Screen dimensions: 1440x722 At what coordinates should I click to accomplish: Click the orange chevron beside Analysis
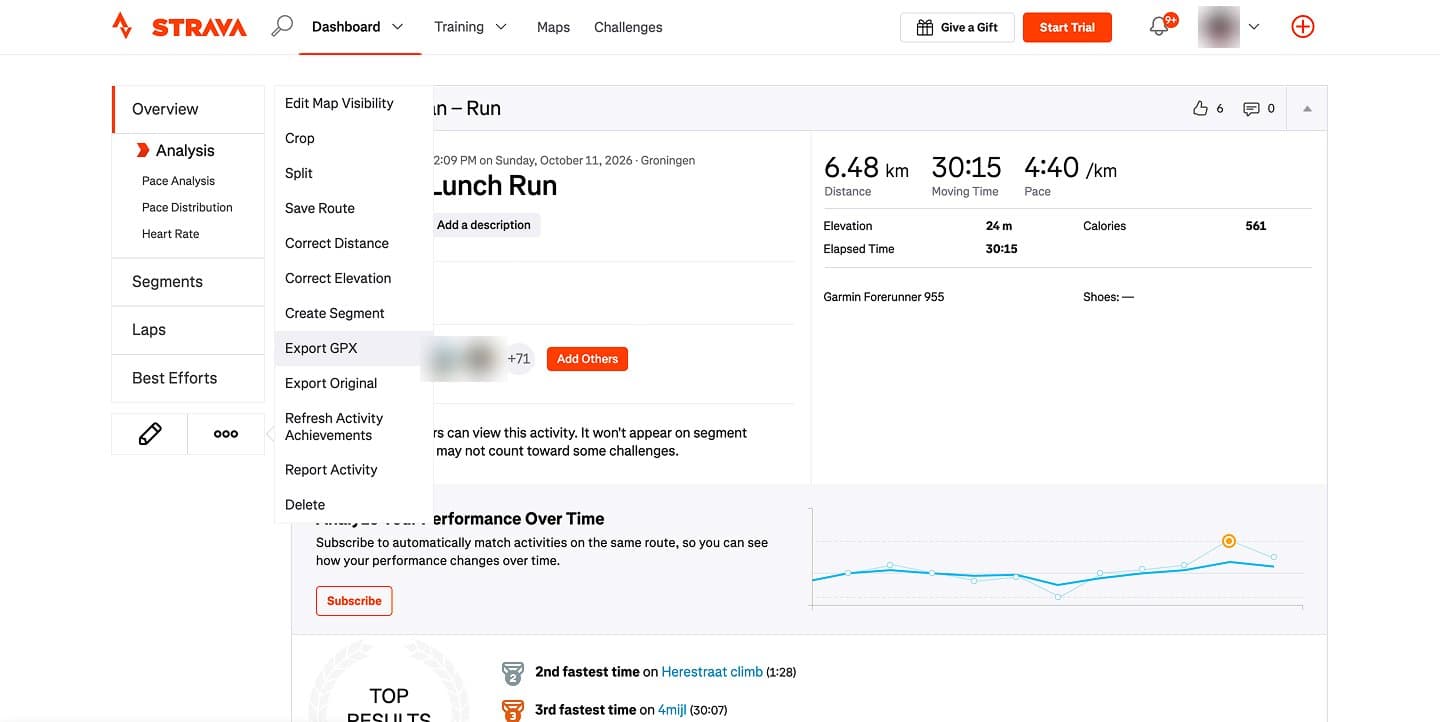pyautogui.click(x=143, y=151)
